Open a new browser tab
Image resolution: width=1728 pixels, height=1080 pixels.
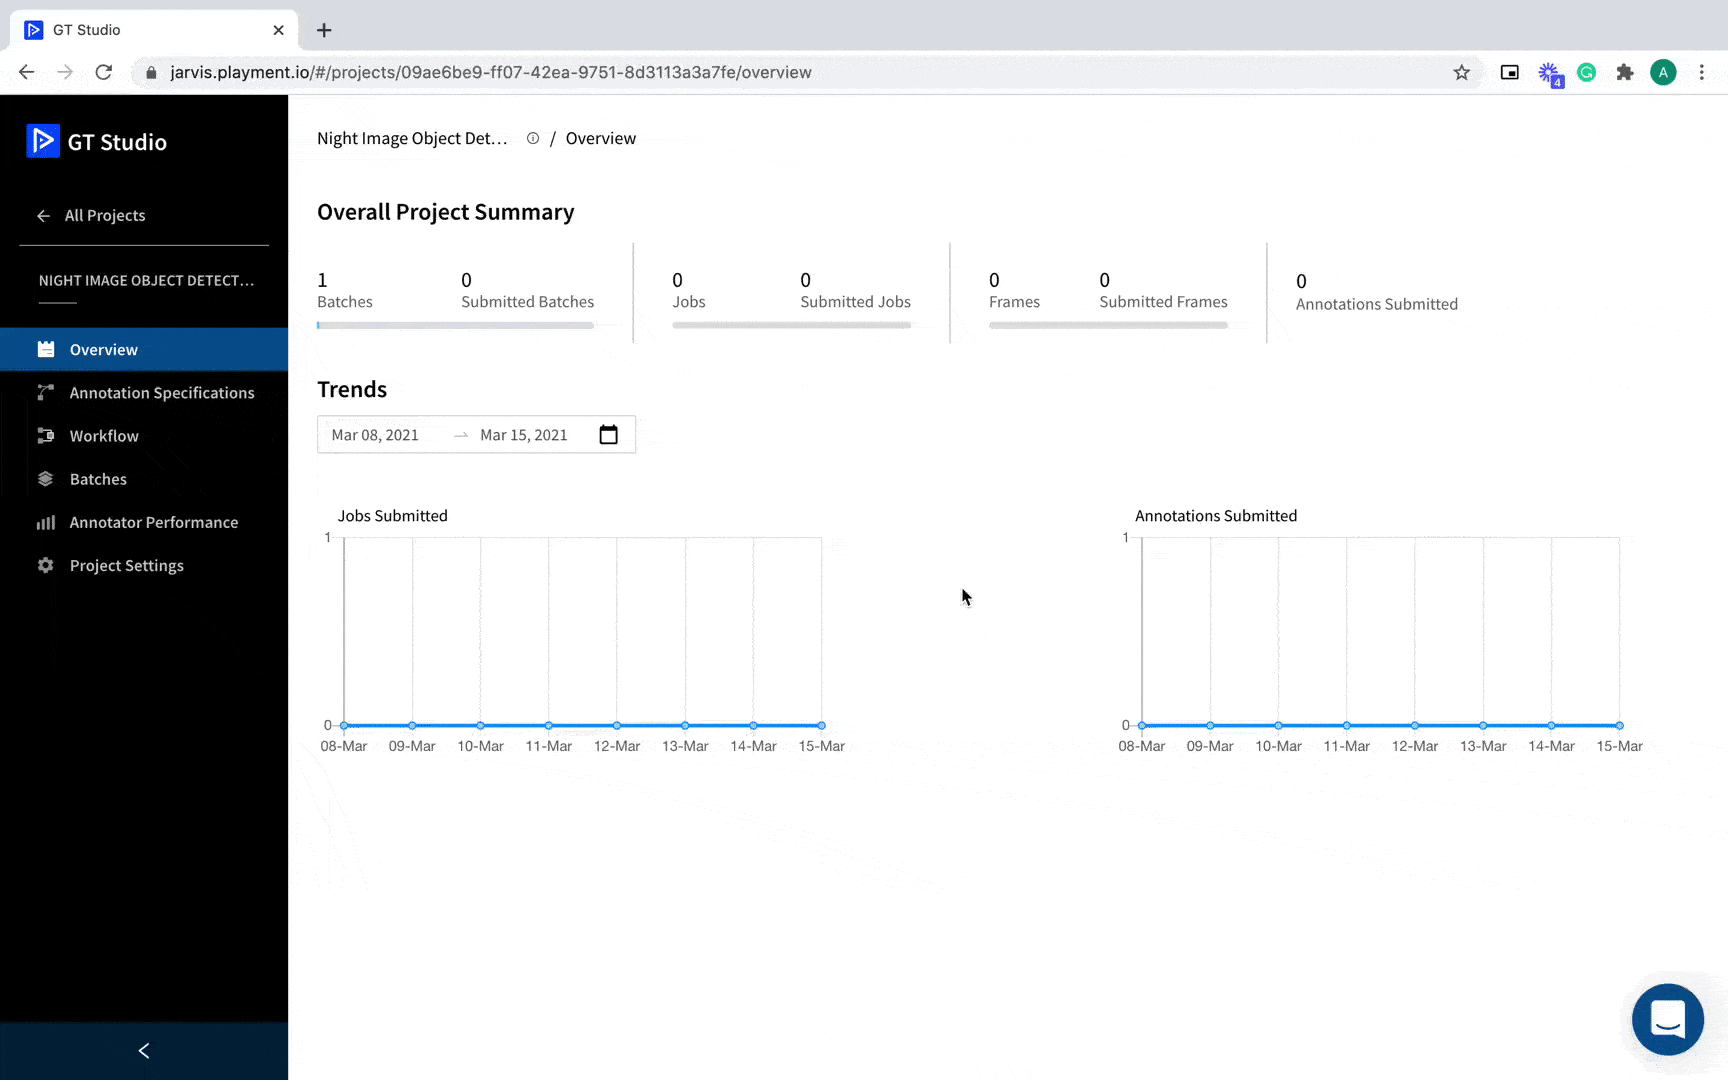point(324,30)
